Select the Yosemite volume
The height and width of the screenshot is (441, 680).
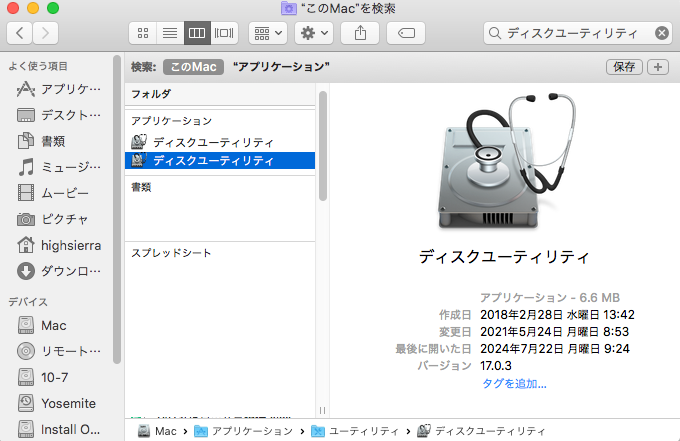click(59, 403)
